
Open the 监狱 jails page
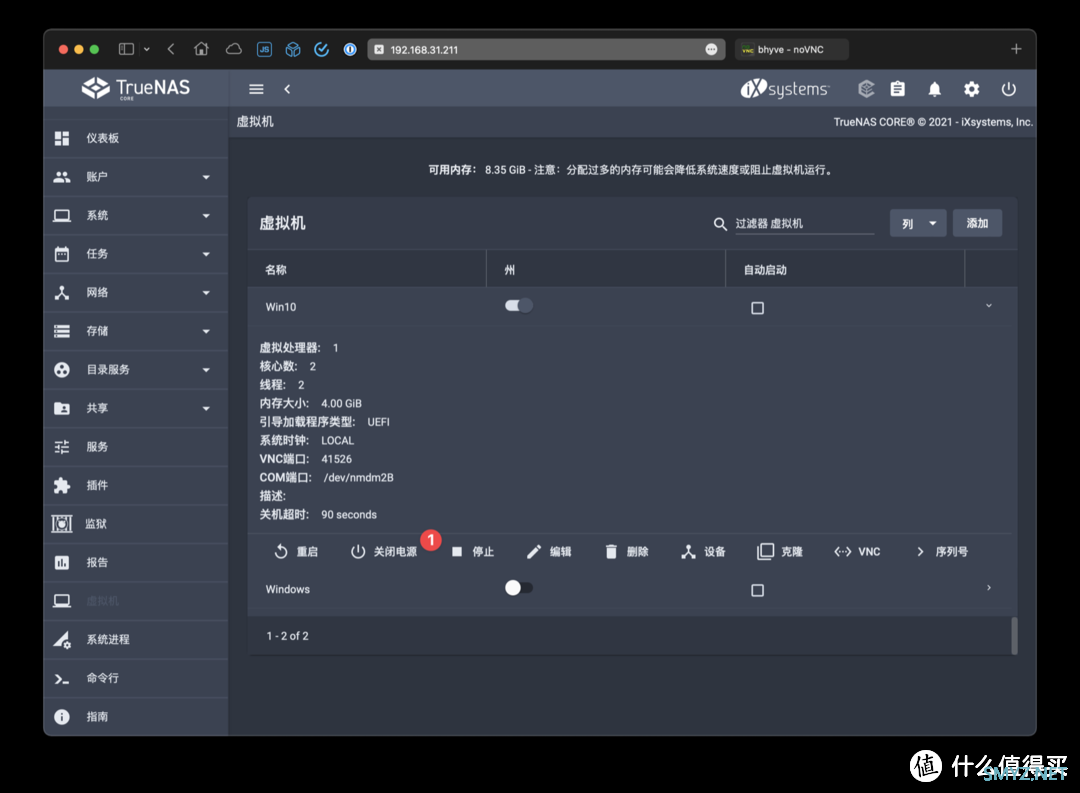[135, 524]
